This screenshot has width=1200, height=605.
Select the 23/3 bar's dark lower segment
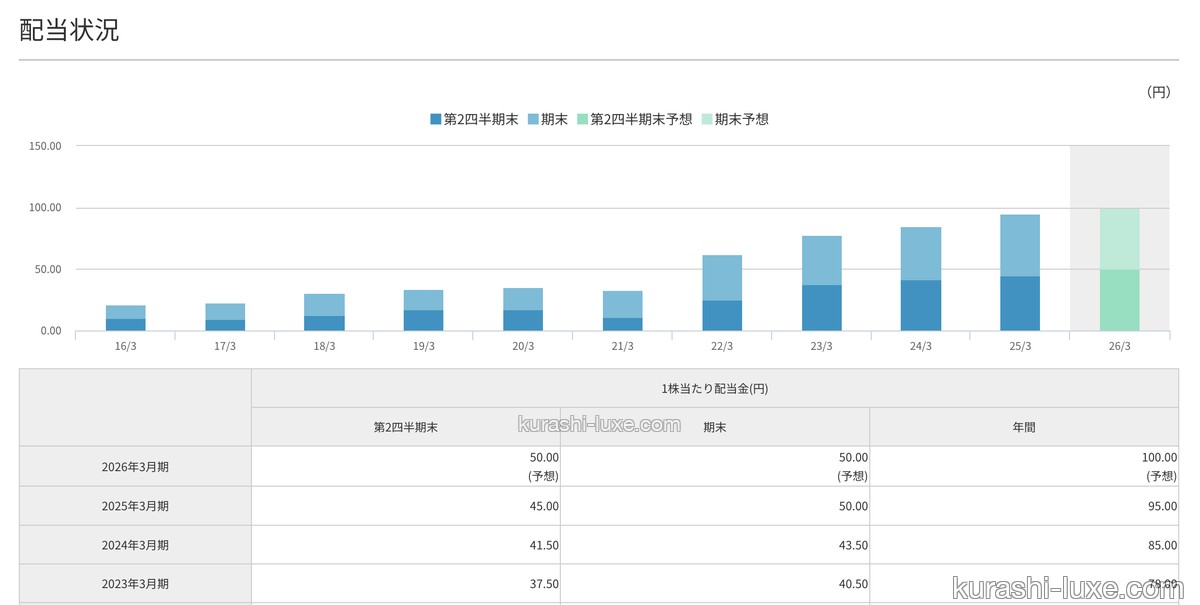822,308
